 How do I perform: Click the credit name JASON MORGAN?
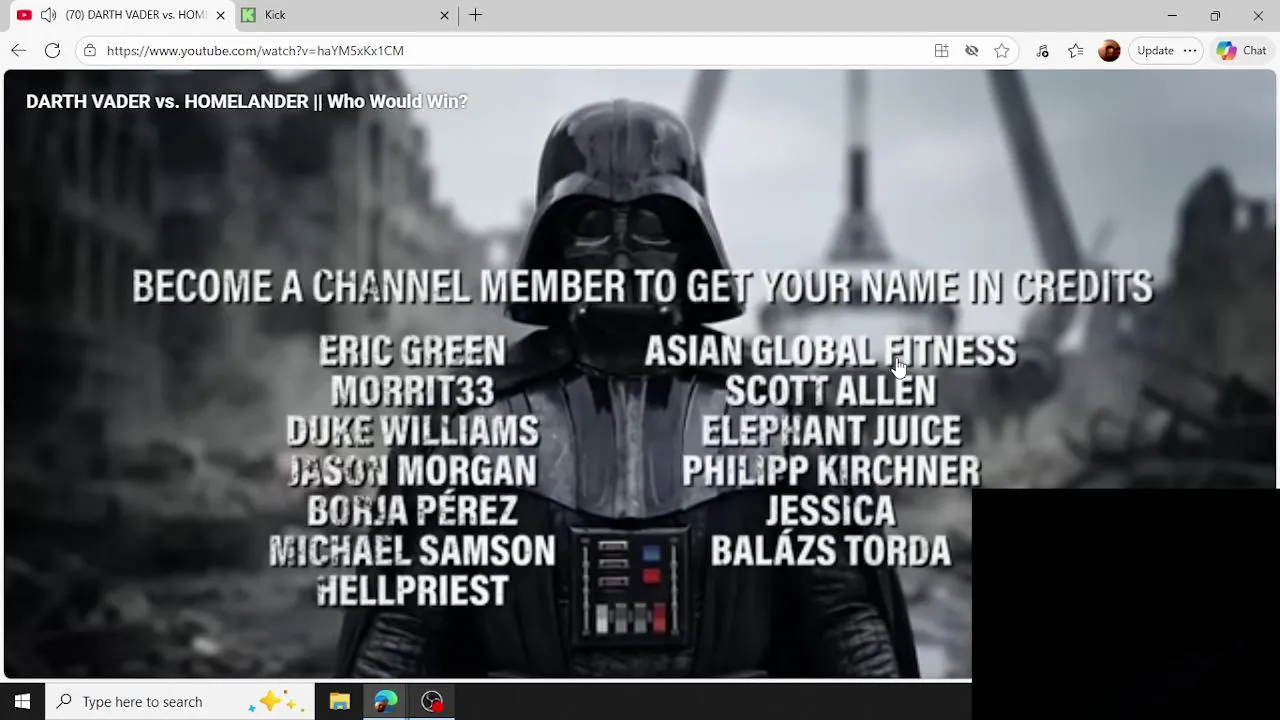click(x=412, y=471)
